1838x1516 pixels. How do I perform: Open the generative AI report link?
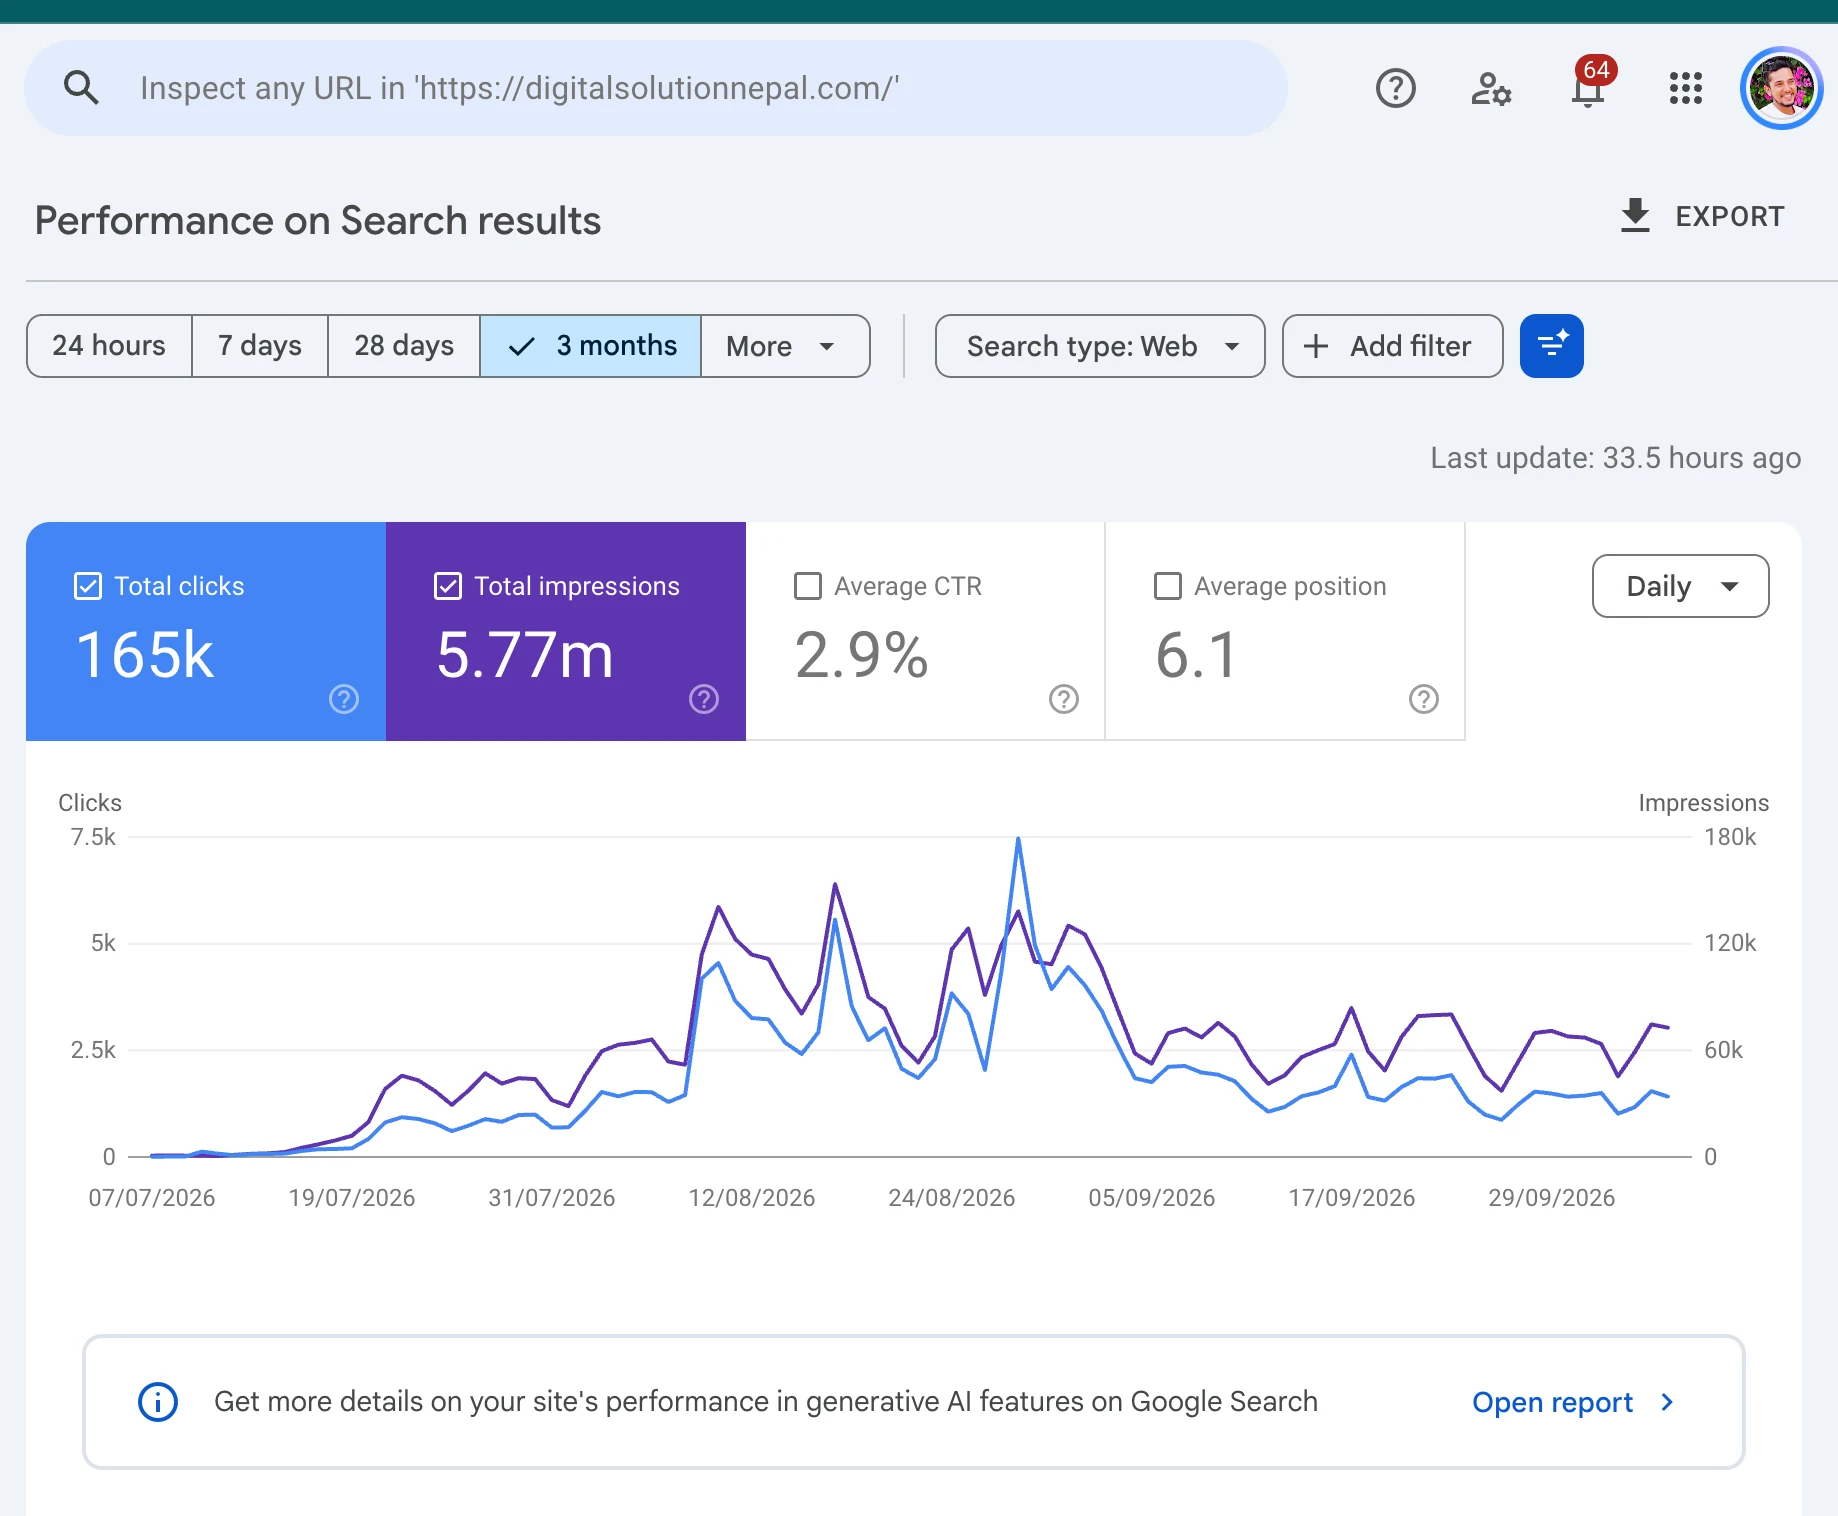click(1552, 1402)
